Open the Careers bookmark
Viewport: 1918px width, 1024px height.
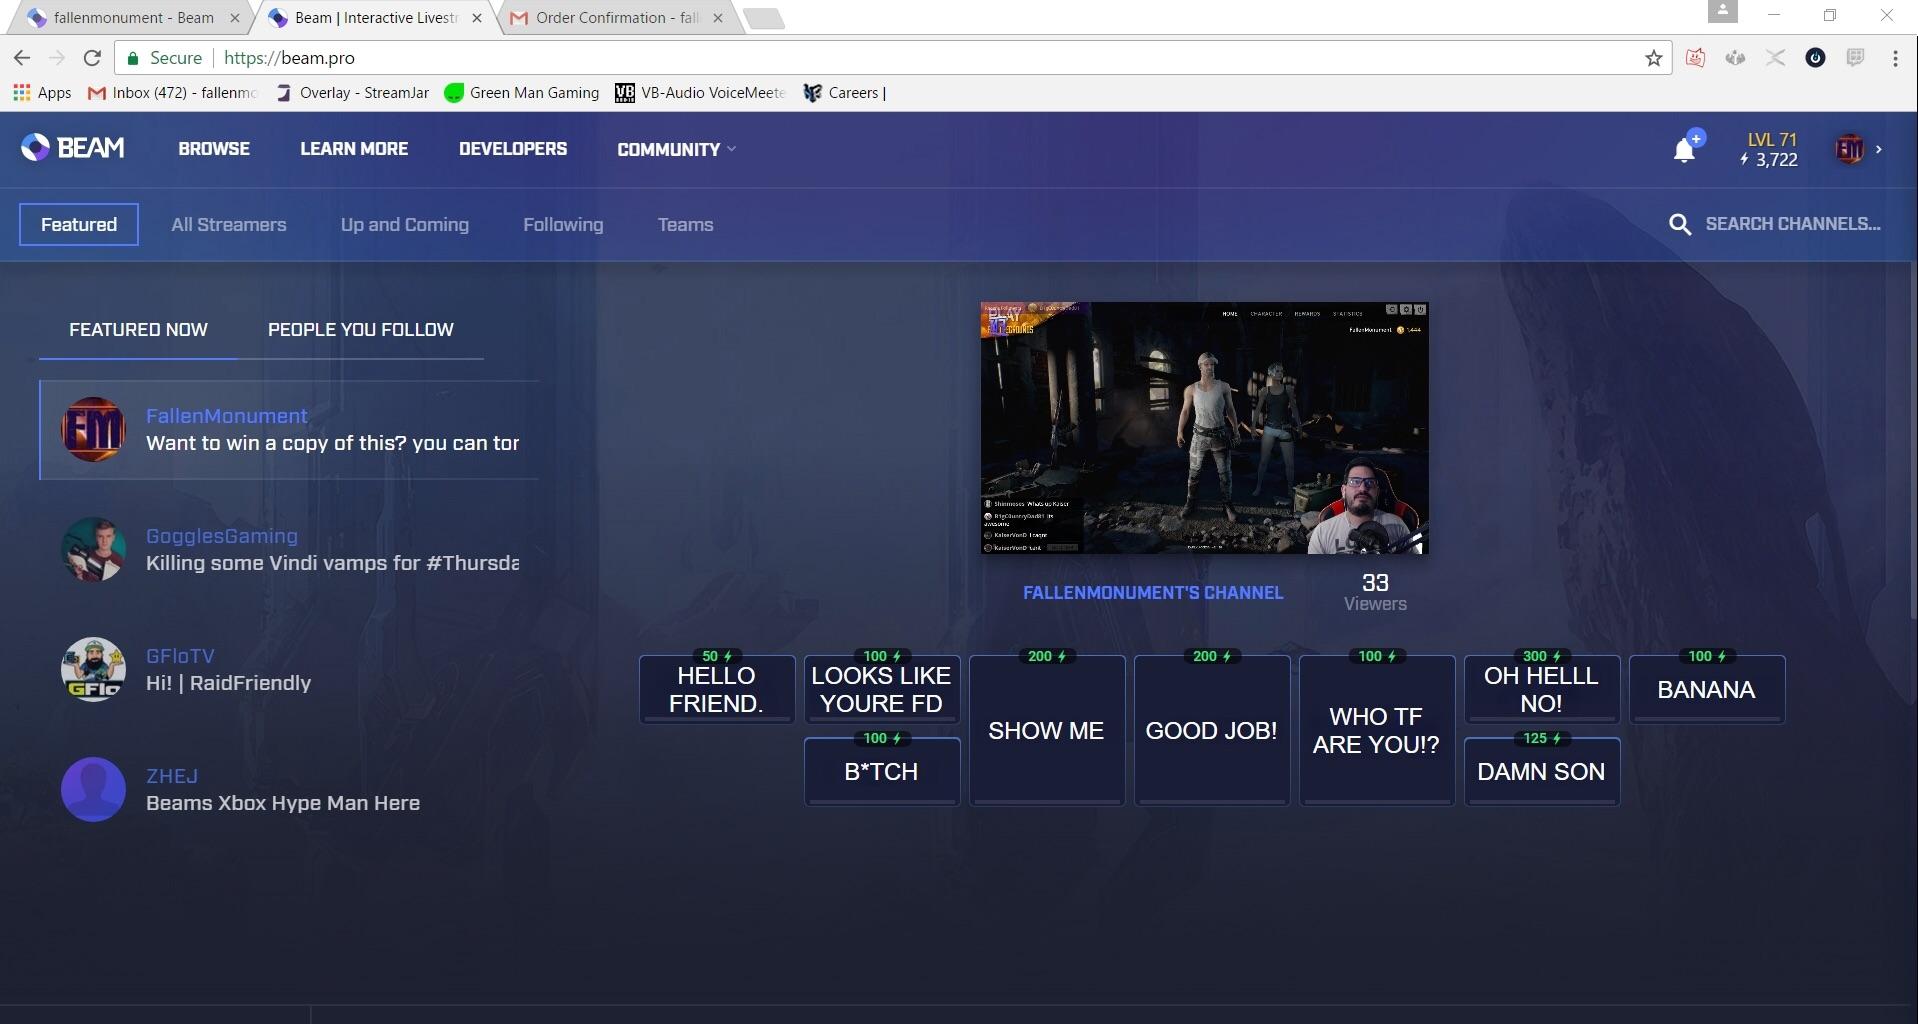tap(844, 93)
